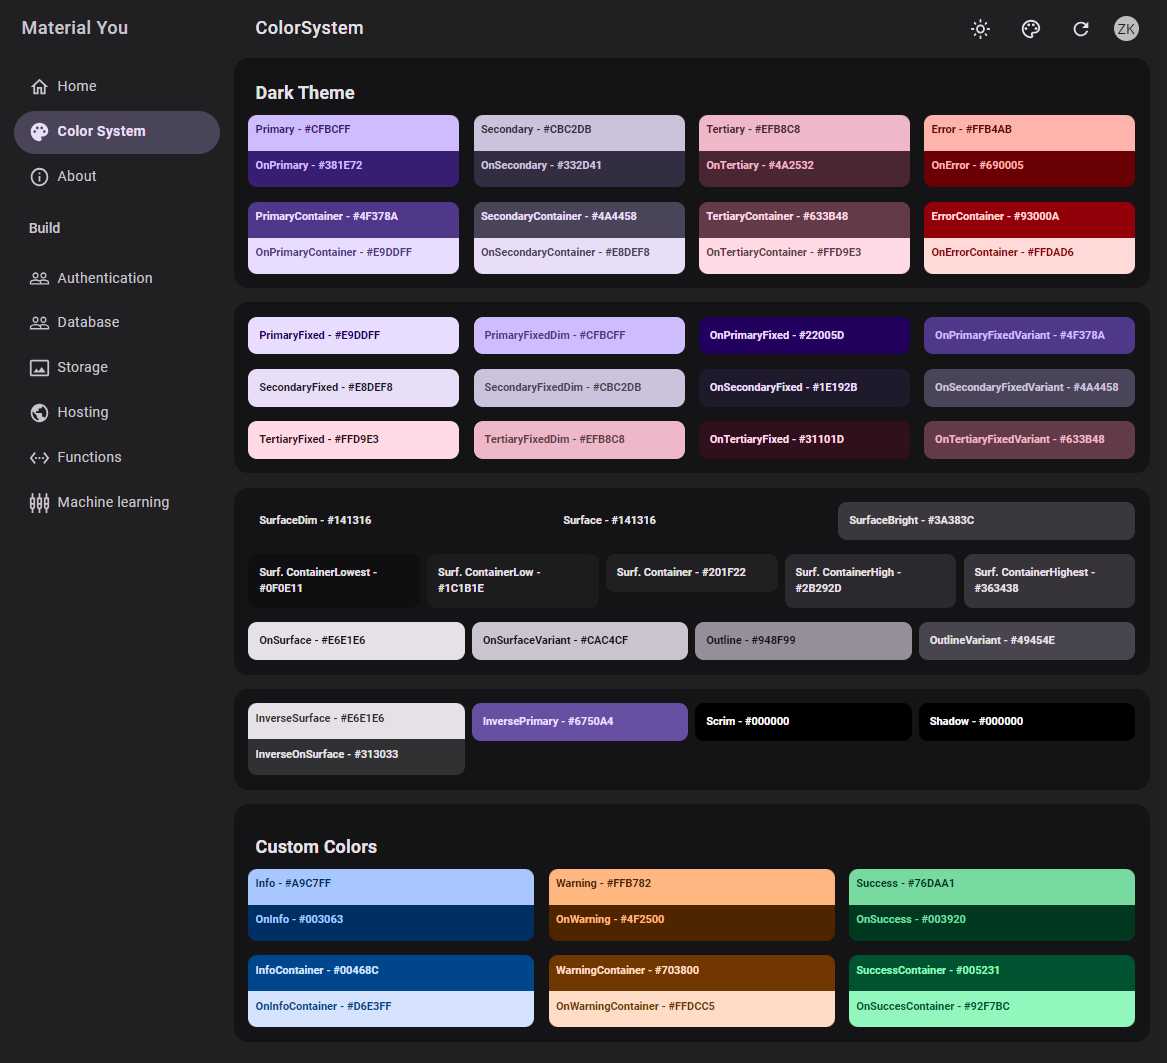Open the palette color picker icon

[1031, 29]
